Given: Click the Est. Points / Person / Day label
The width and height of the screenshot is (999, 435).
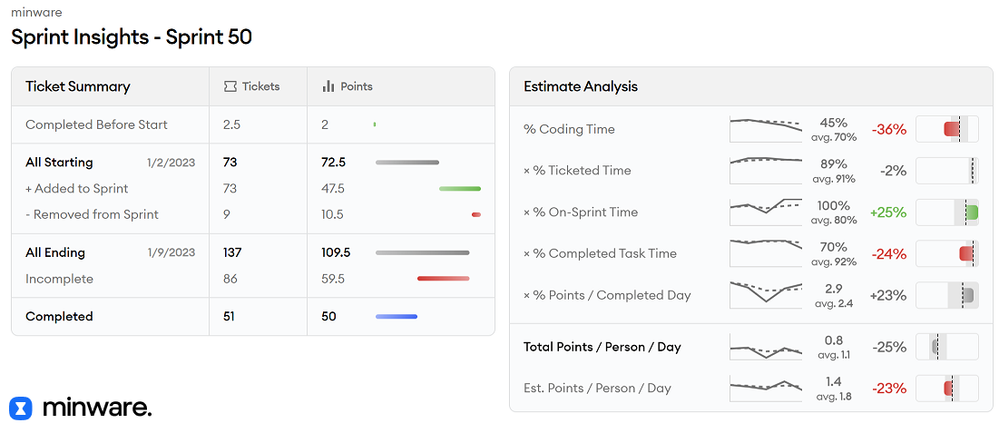Looking at the screenshot, I should click(x=597, y=388).
